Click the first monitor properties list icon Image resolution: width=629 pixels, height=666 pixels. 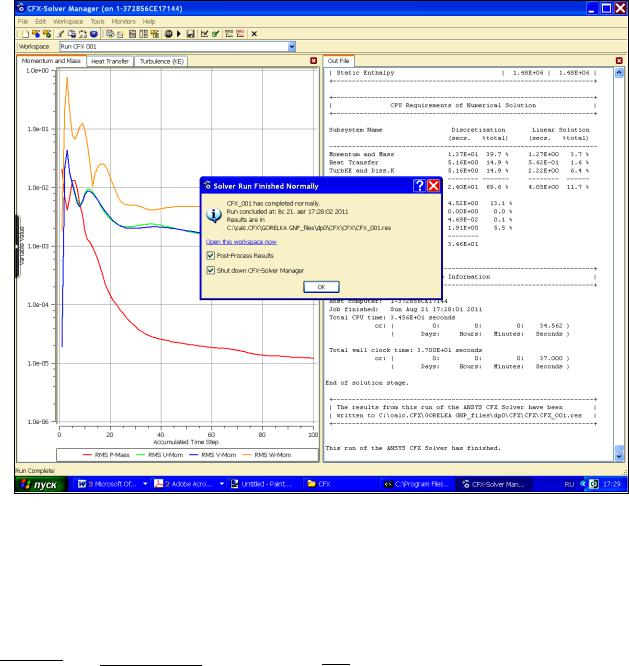pyautogui.click(x=229, y=34)
